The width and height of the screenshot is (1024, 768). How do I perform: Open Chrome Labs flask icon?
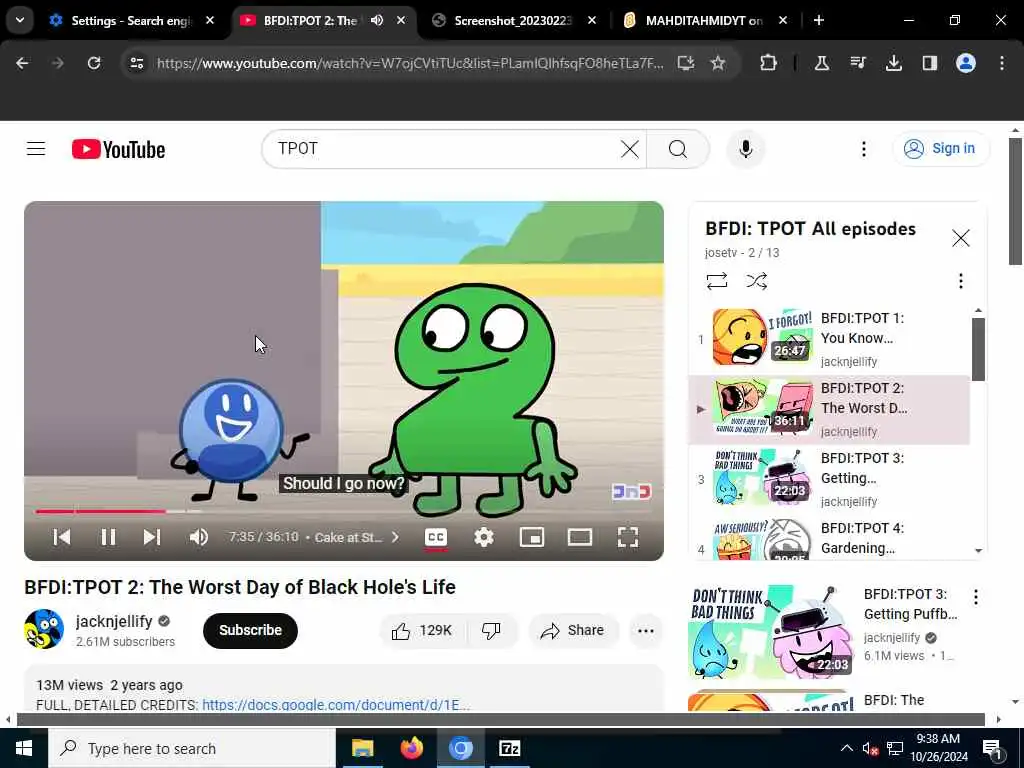(x=822, y=63)
